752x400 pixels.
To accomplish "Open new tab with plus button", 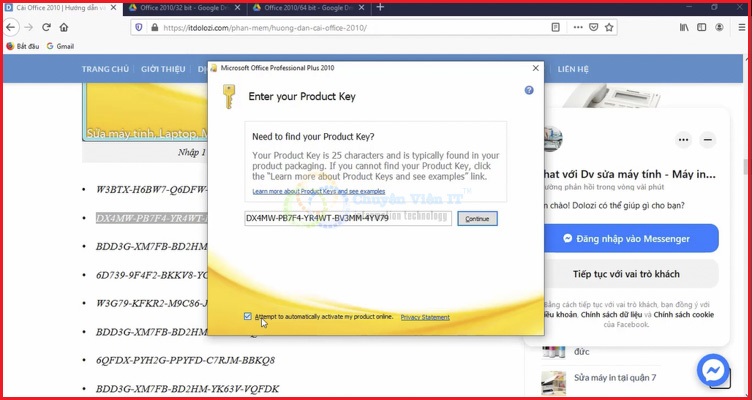I will (x=380, y=7).
